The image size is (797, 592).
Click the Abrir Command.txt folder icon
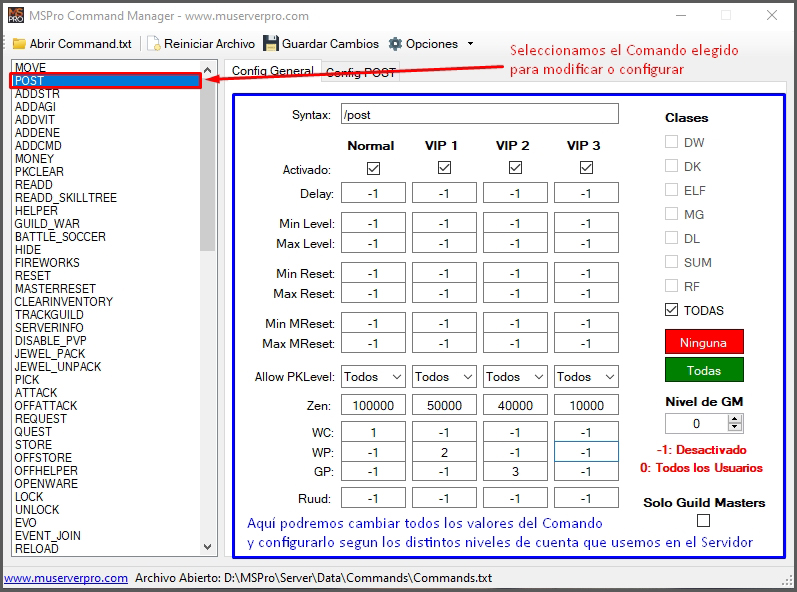19,44
